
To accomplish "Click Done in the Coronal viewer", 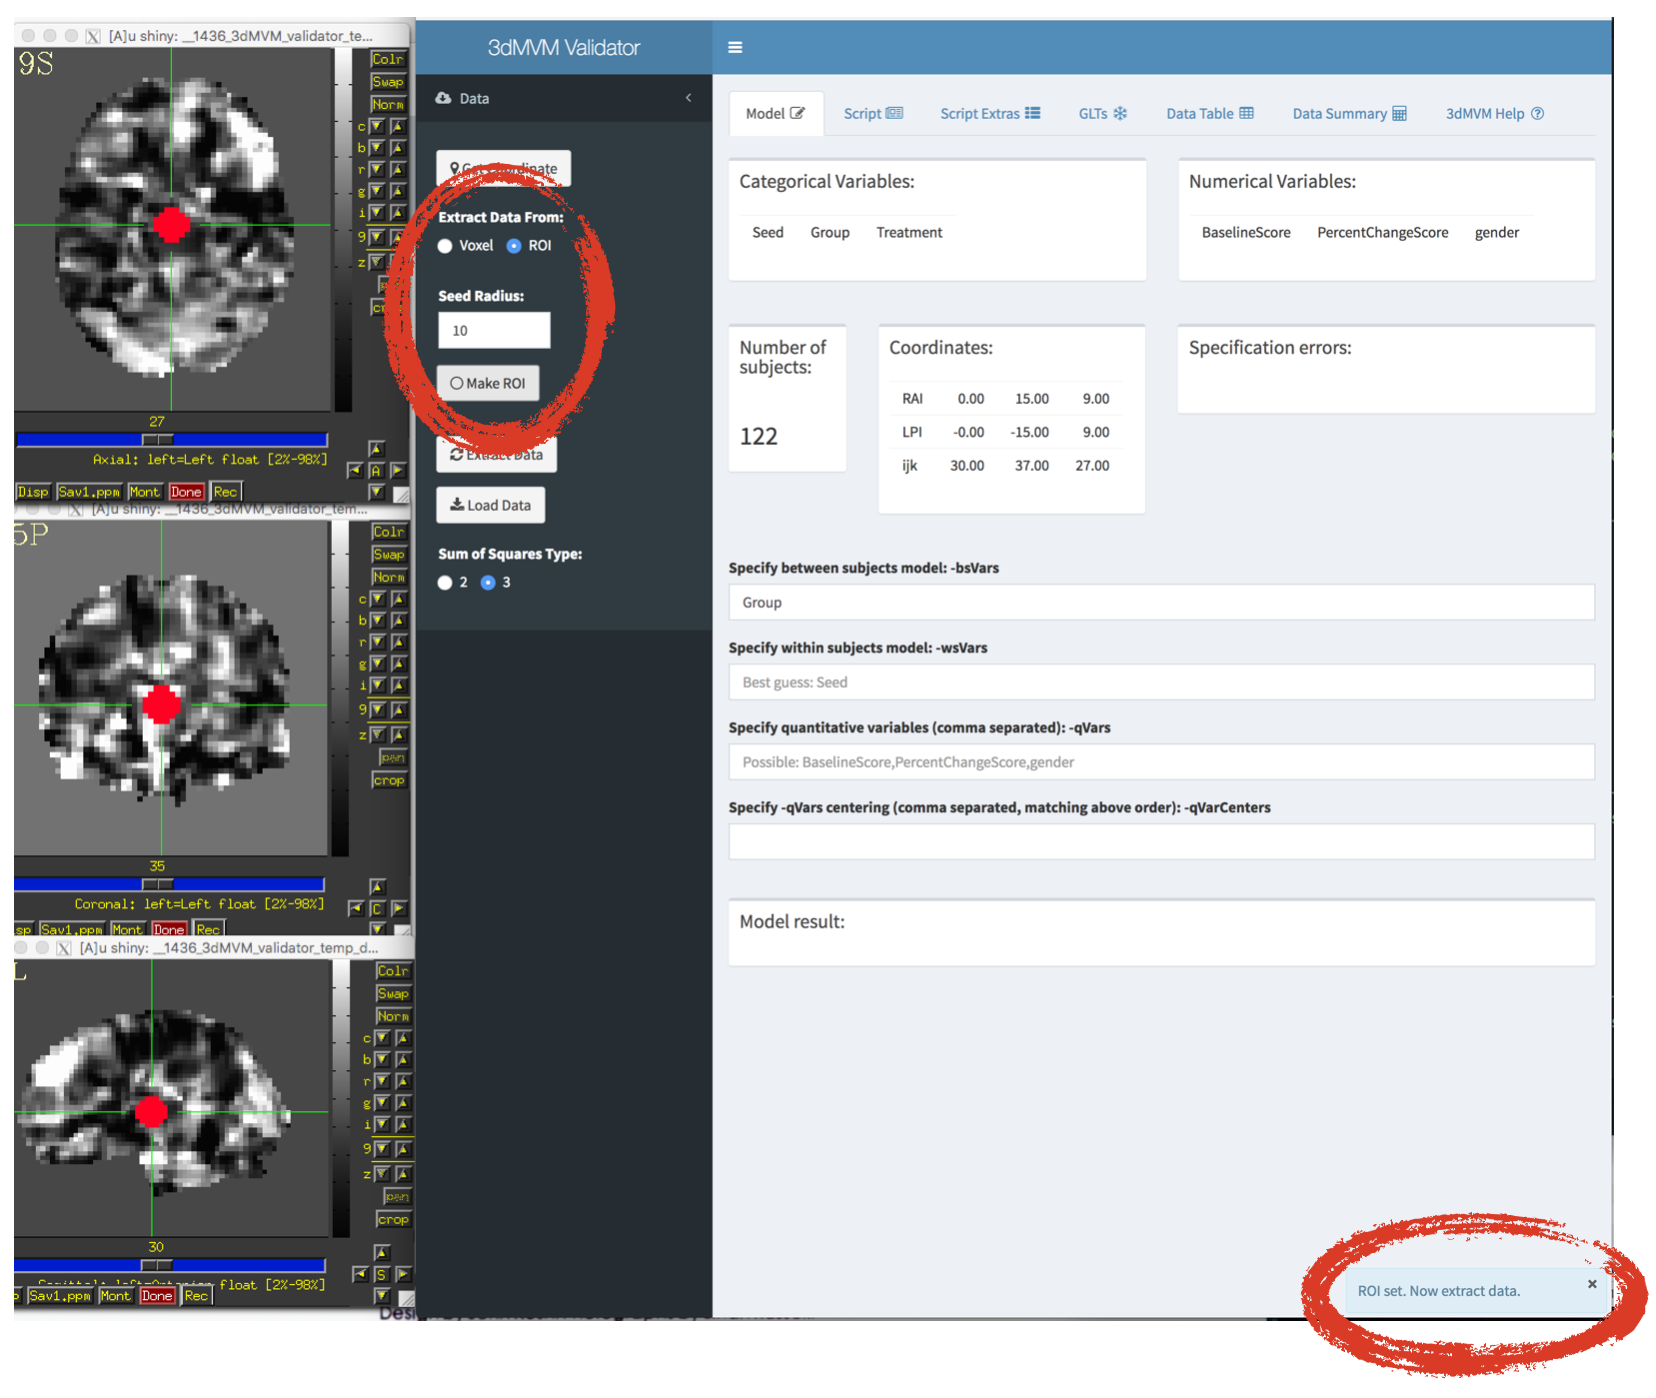I will [169, 930].
